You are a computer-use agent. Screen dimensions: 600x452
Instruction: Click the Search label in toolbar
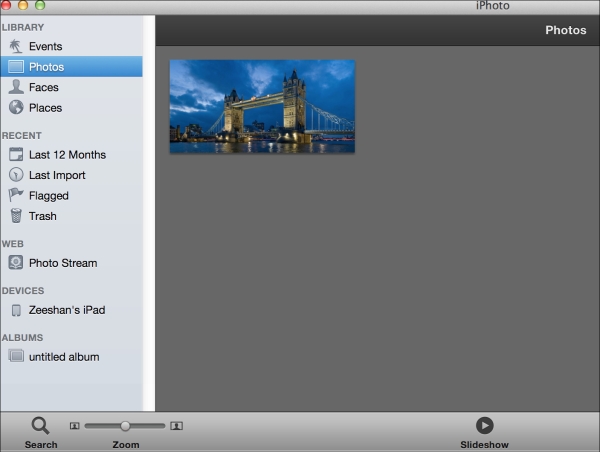click(x=41, y=445)
